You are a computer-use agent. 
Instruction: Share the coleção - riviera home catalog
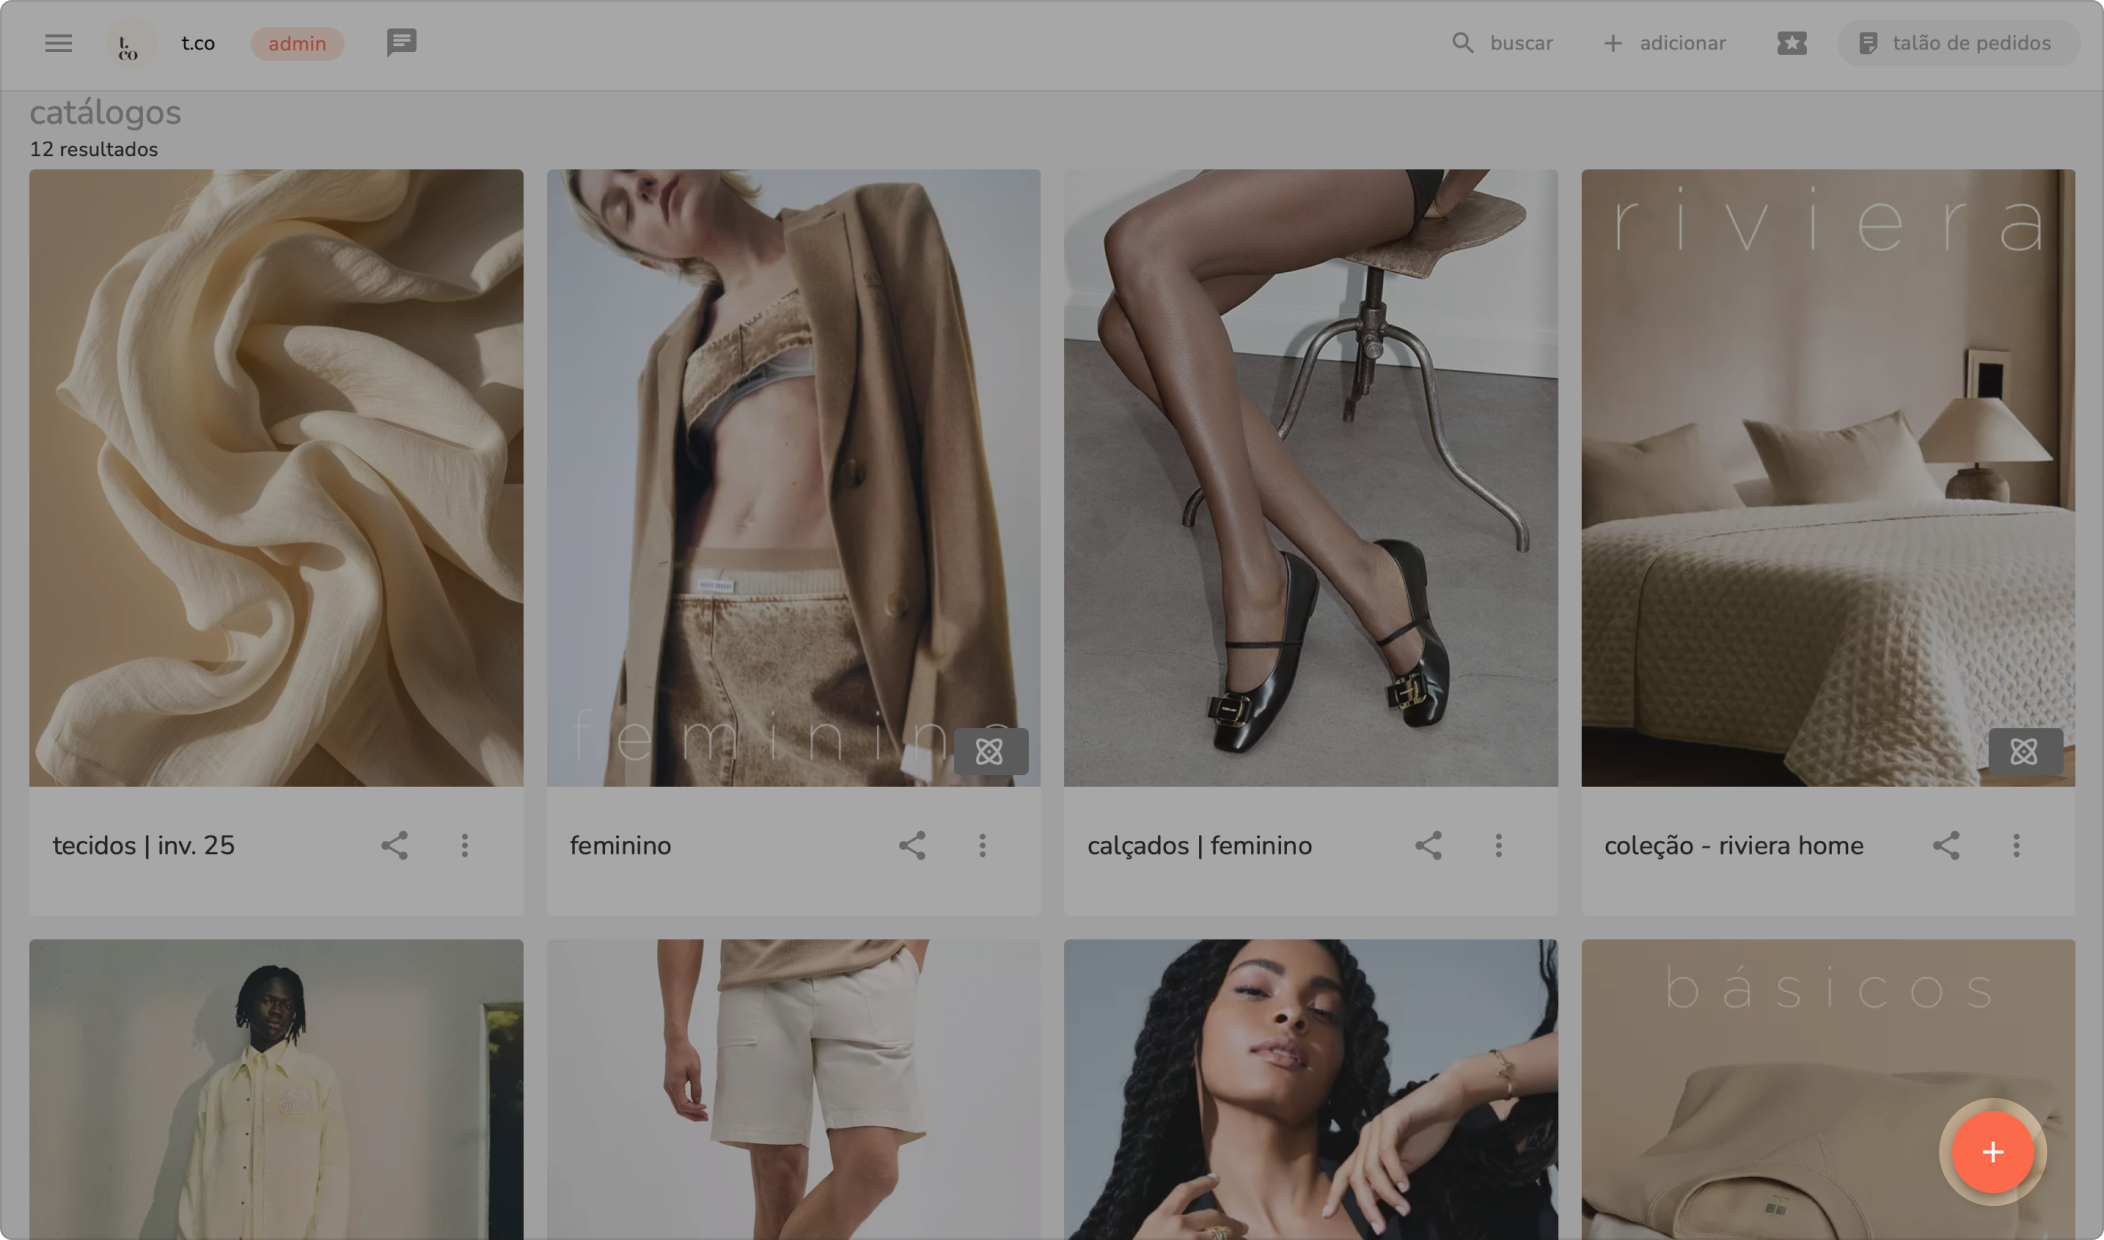pyautogui.click(x=1945, y=846)
